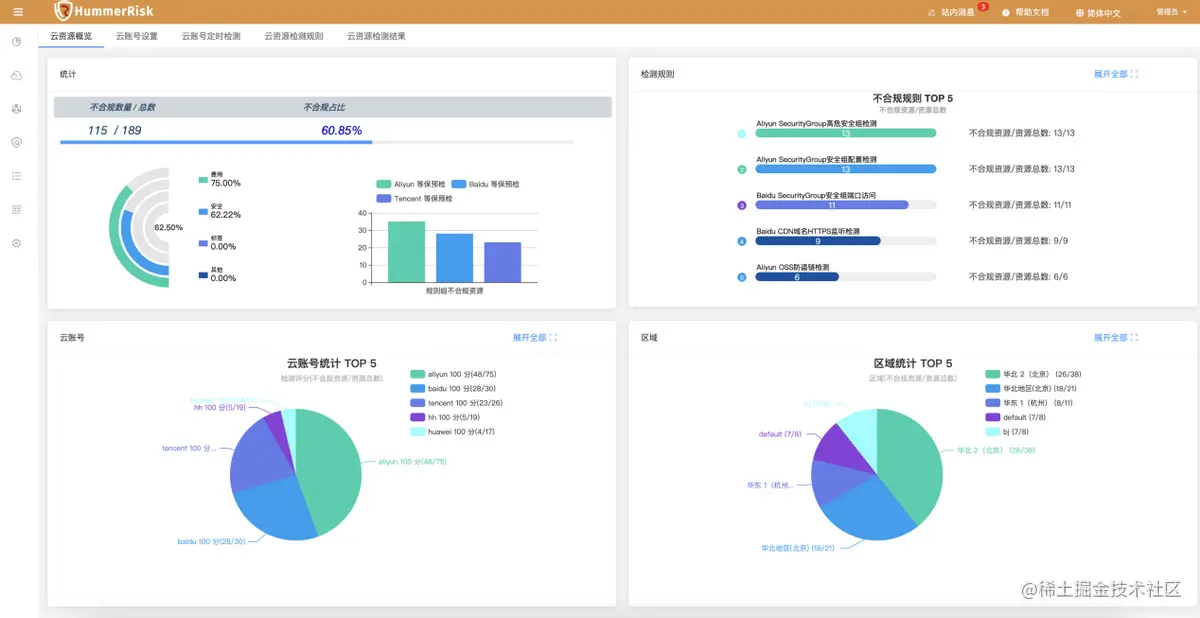Click the Aliyun SecurityGroup高危安全组检测 rule bar
This screenshot has height=618, width=1200.
click(x=845, y=133)
